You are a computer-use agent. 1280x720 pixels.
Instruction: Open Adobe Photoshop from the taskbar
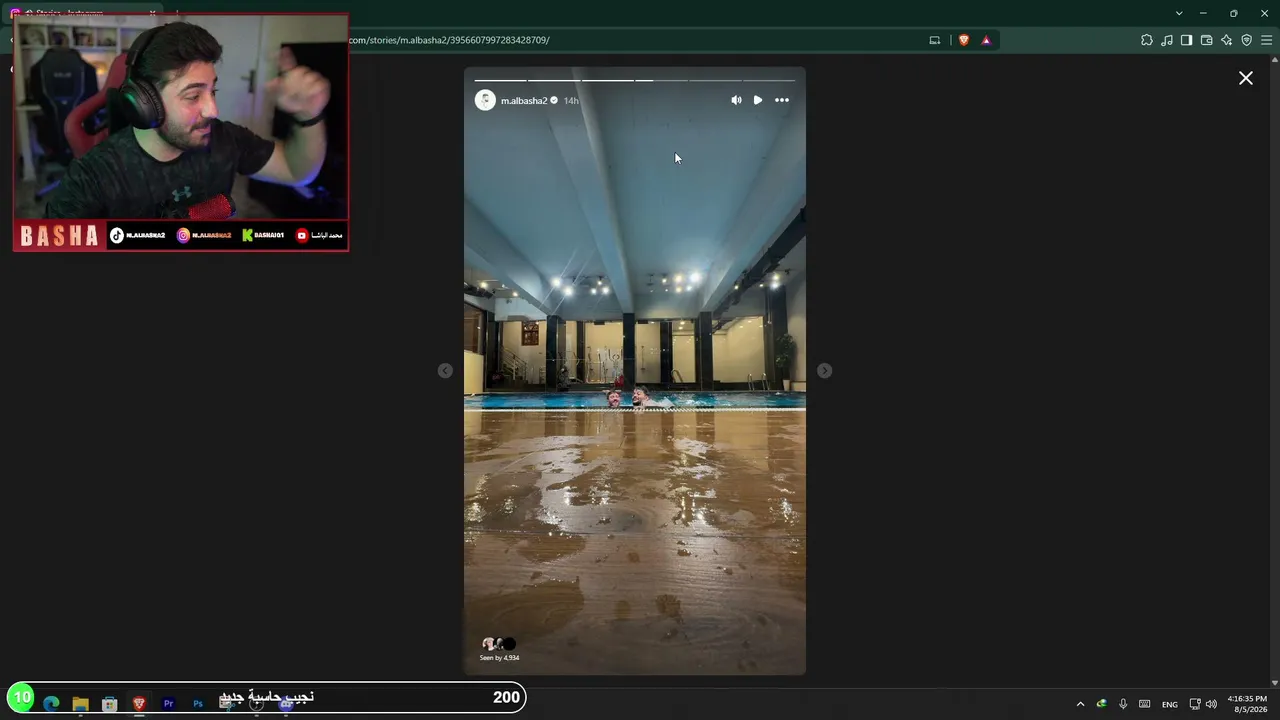tap(197, 703)
